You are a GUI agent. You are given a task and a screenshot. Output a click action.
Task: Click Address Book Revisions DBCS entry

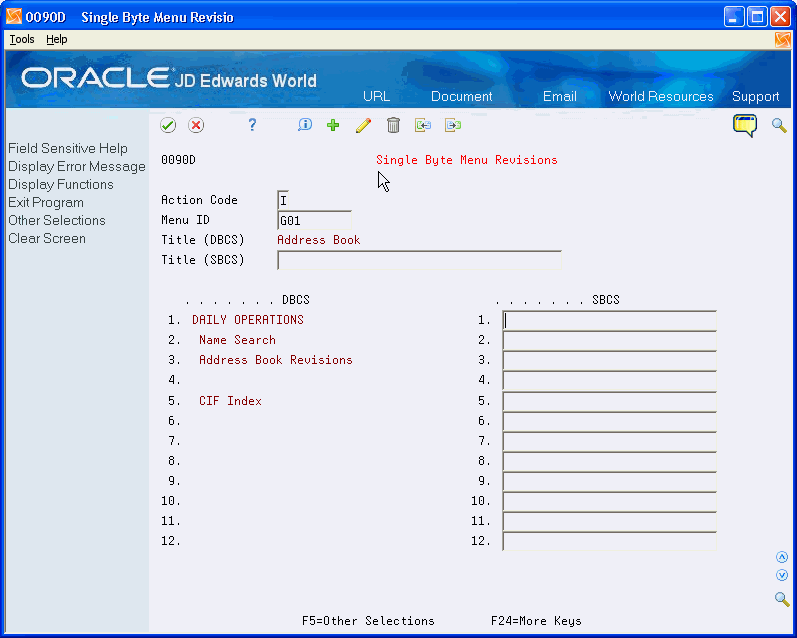point(275,360)
